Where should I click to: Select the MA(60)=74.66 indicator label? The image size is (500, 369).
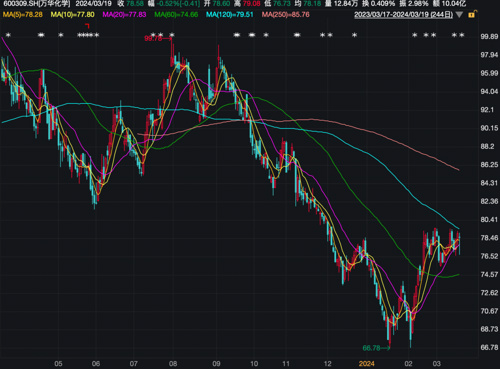(x=176, y=15)
